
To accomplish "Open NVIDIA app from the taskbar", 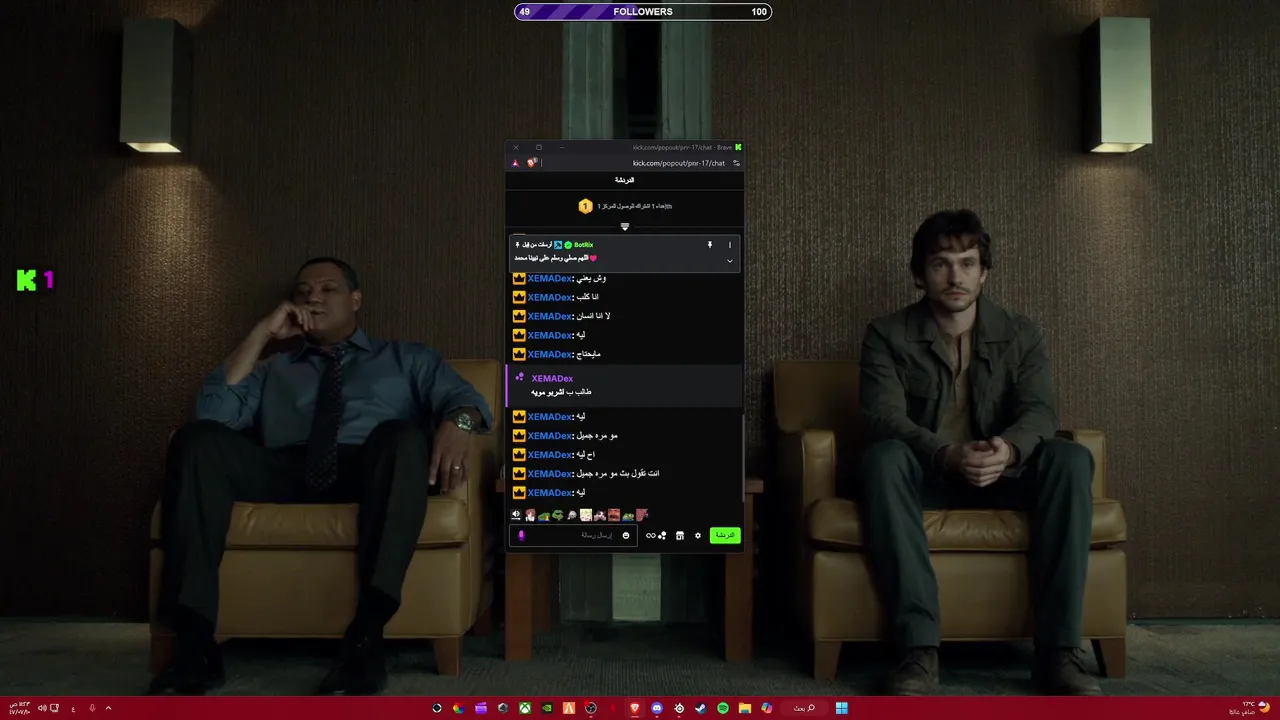I will [547, 708].
